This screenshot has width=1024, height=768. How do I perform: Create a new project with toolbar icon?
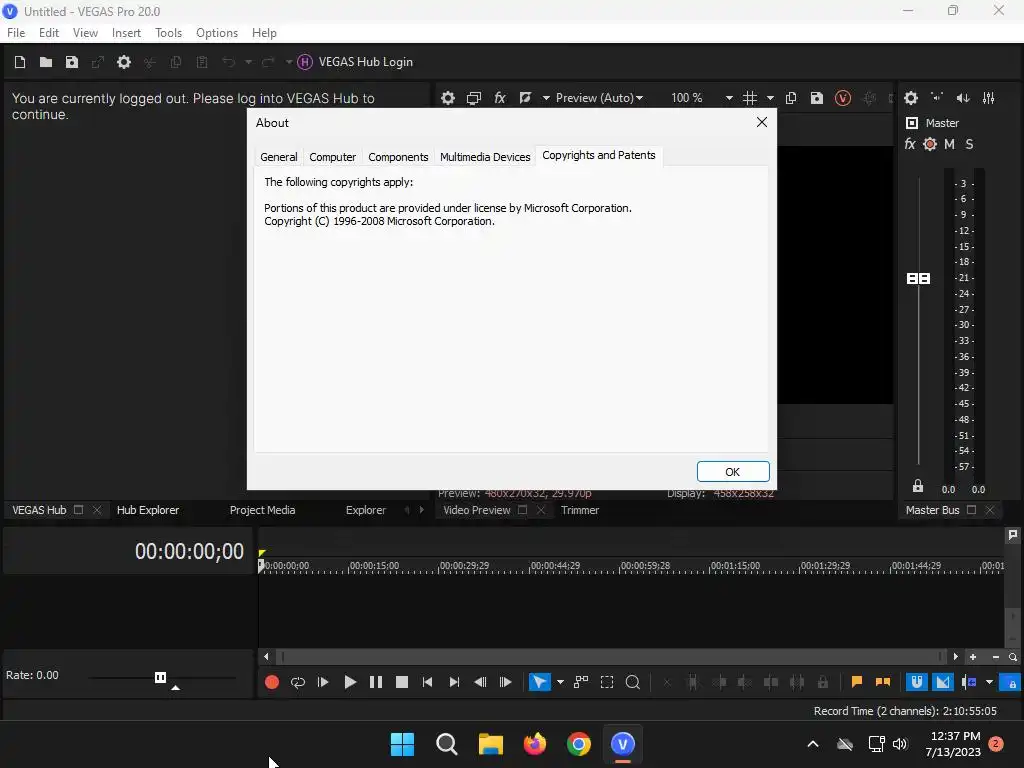coord(20,62)
